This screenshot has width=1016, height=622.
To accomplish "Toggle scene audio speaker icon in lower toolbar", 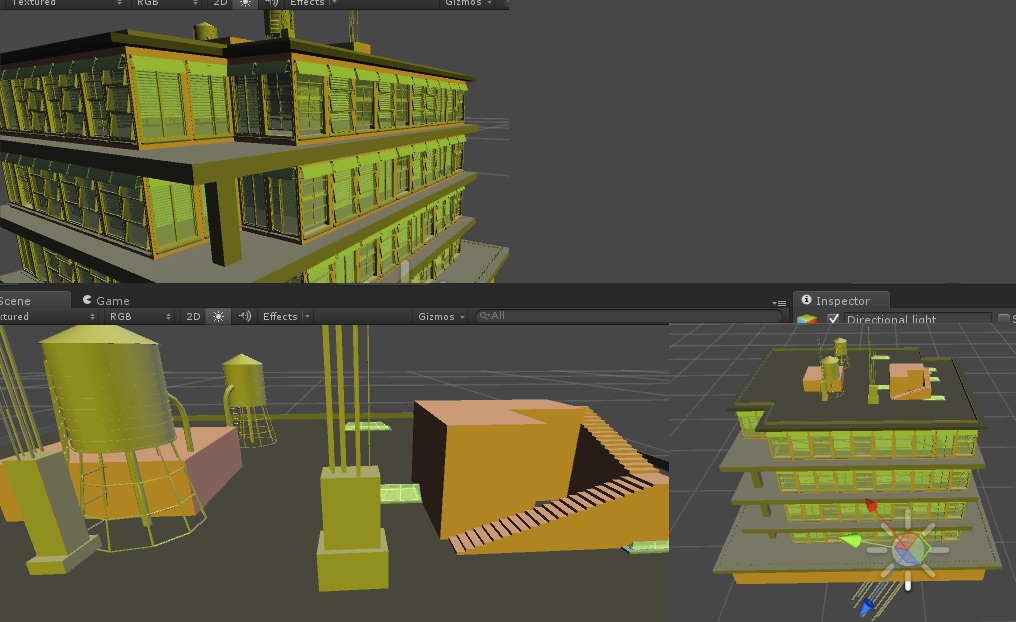I will tap(244, 316).
